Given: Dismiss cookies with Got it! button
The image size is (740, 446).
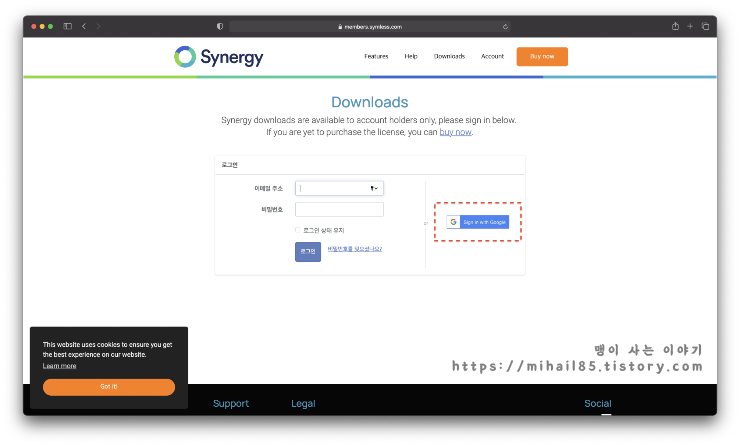Looking at the screenshot, I should coord(109,387).
